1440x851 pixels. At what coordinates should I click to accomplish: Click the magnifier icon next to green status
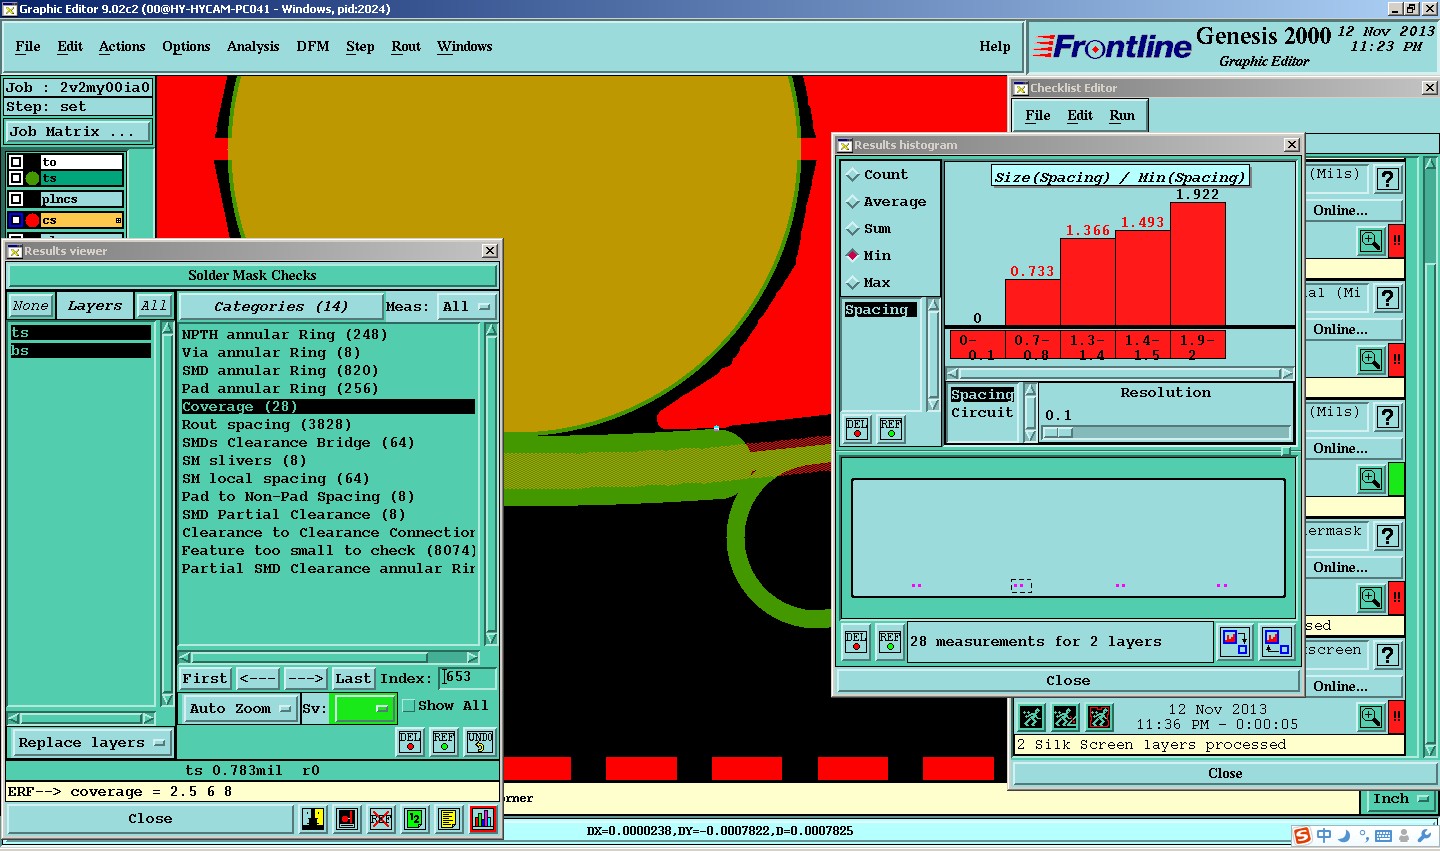click(1371, 479)
